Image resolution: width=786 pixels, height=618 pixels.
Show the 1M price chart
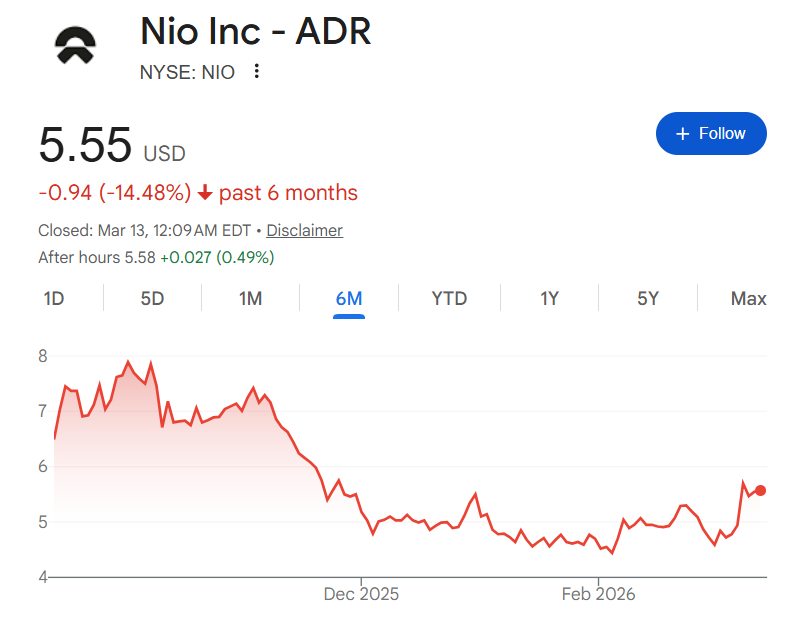coord(250,298)
